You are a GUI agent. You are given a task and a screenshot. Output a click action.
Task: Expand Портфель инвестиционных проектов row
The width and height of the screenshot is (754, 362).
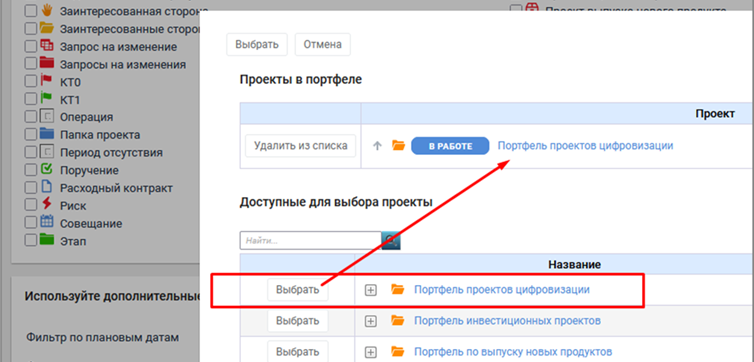coord(370,321)
